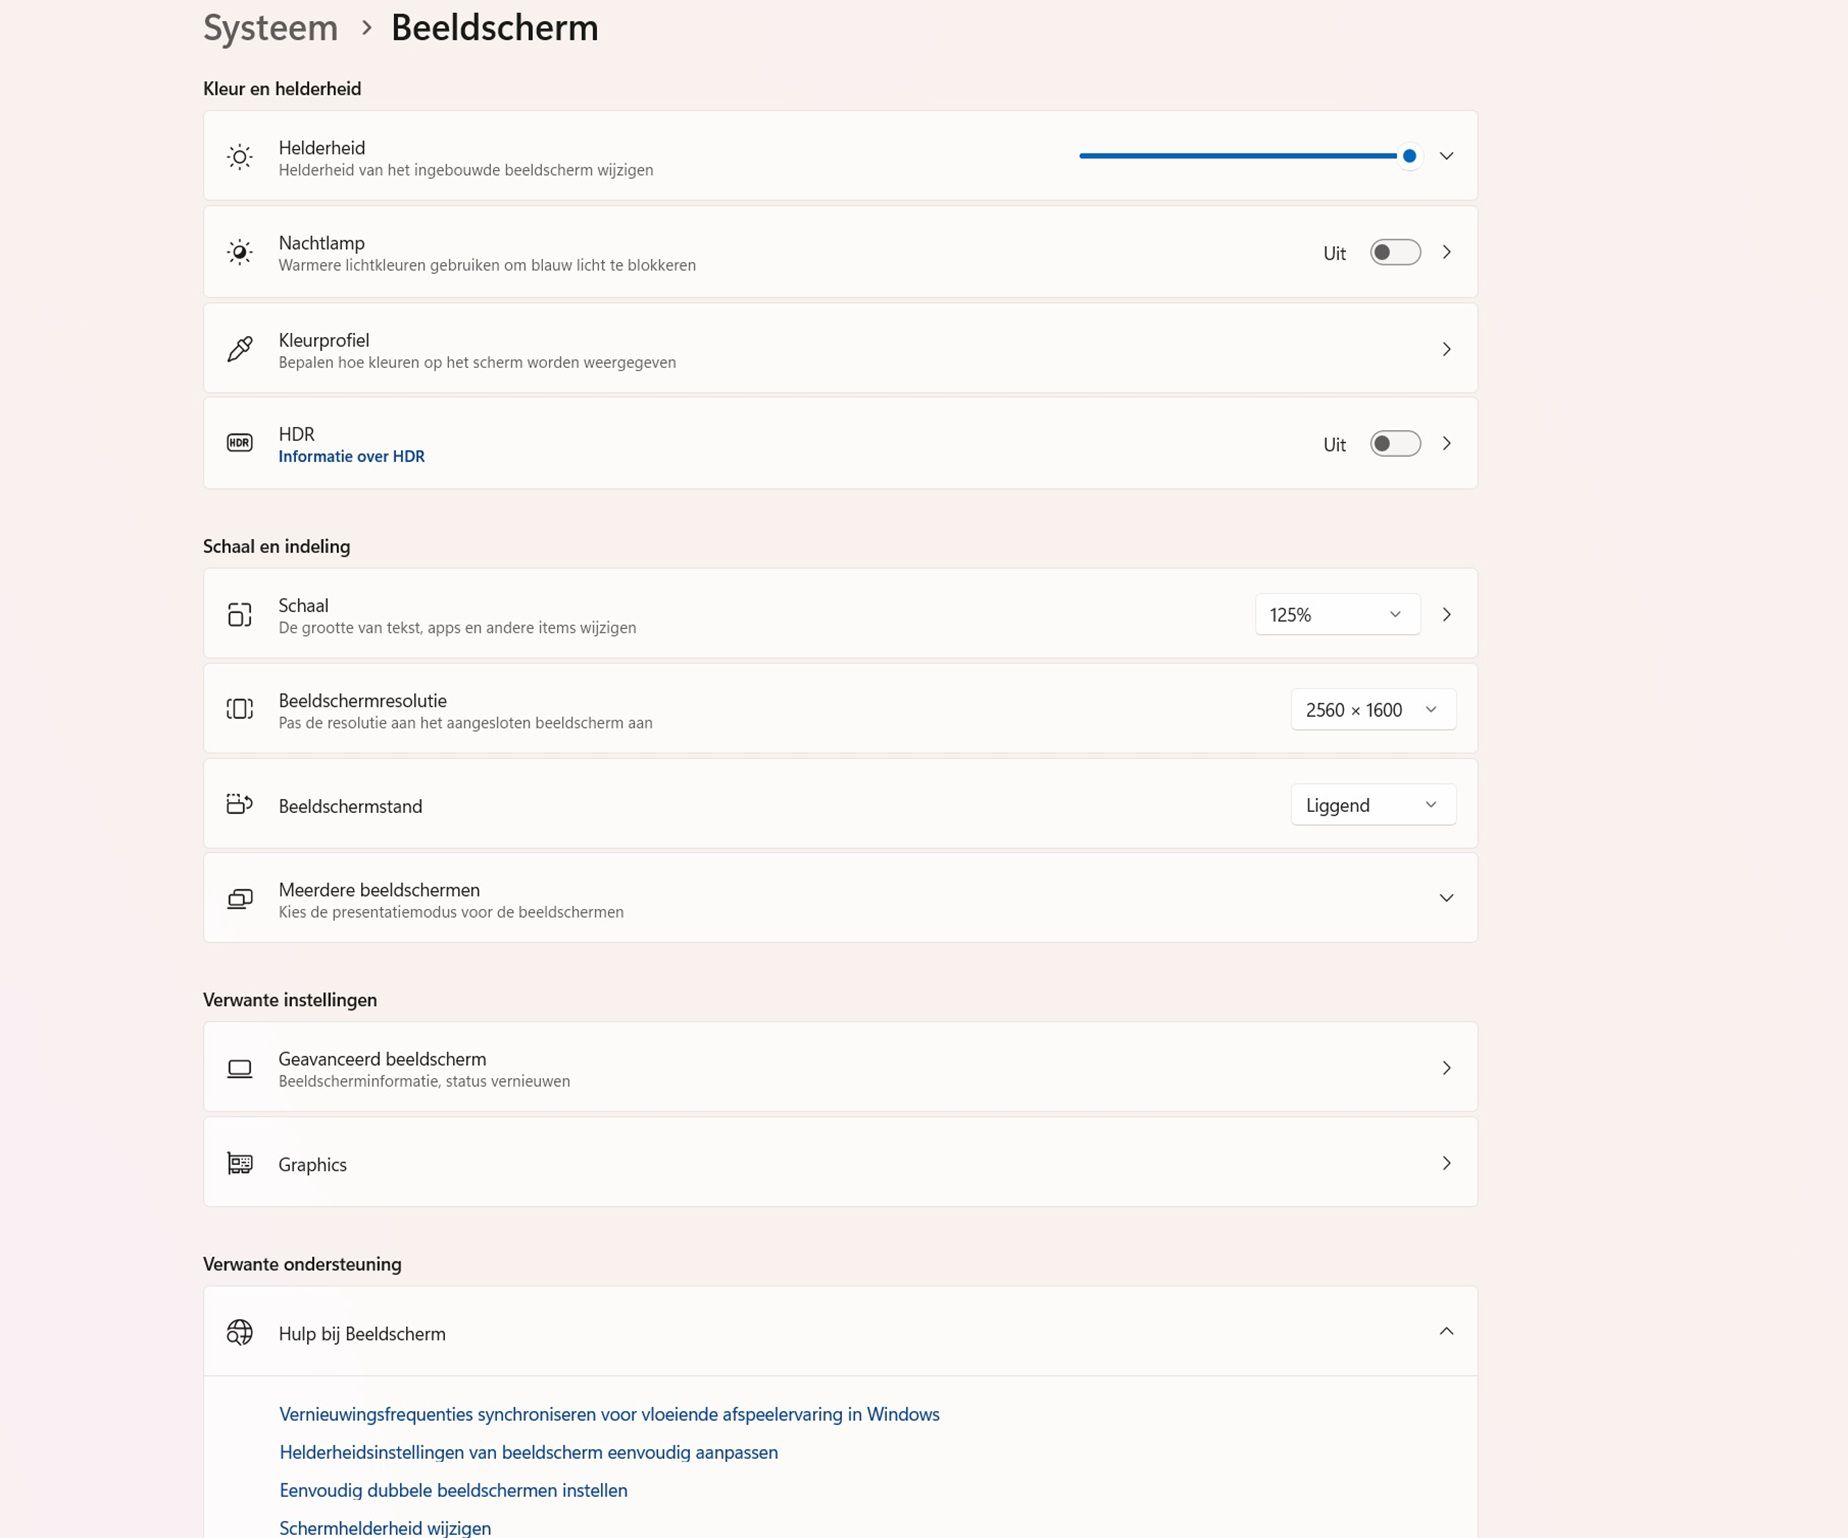
Task: Toggle the Nachtlamp switch on
Action: tap(1395, 252)
